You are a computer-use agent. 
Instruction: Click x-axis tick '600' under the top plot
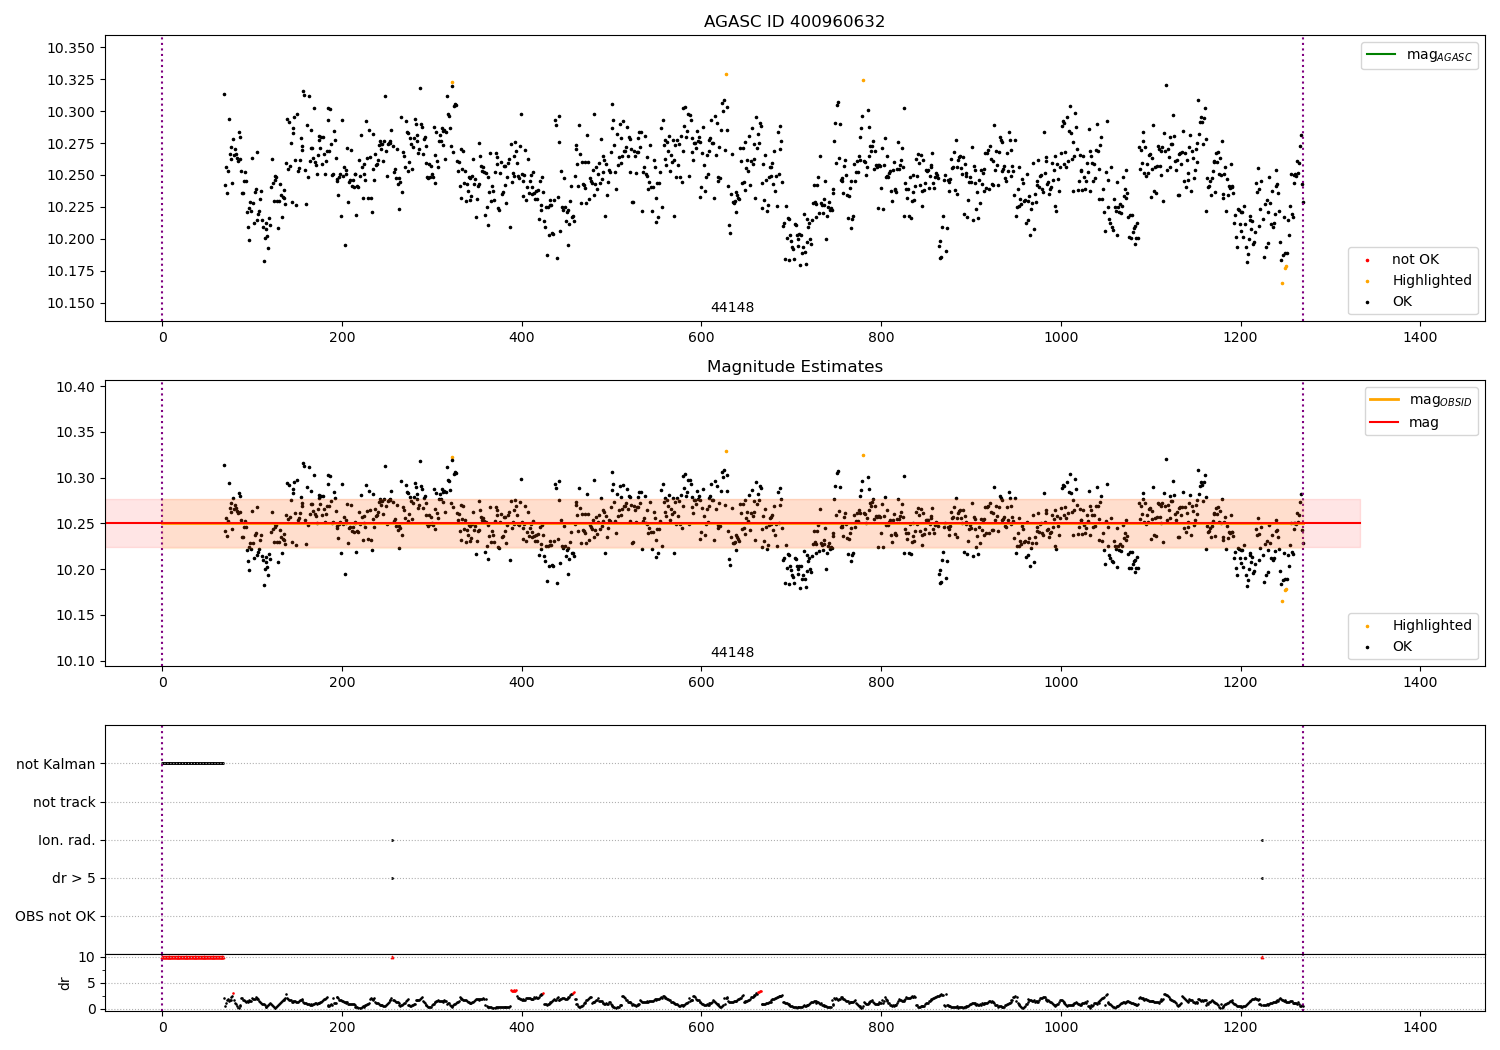[701, 338]
